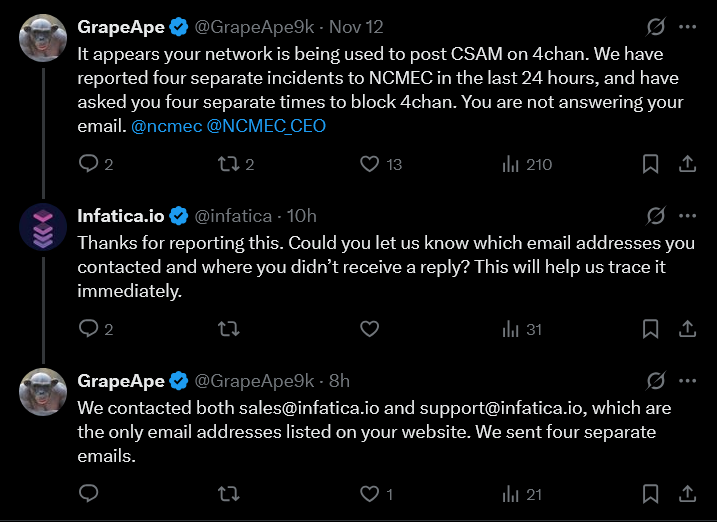This screenshot has width=717, height=522.
Task: Reply to the Infatica.io tweet
Action: pyautogui.click(x=88, y=328)
